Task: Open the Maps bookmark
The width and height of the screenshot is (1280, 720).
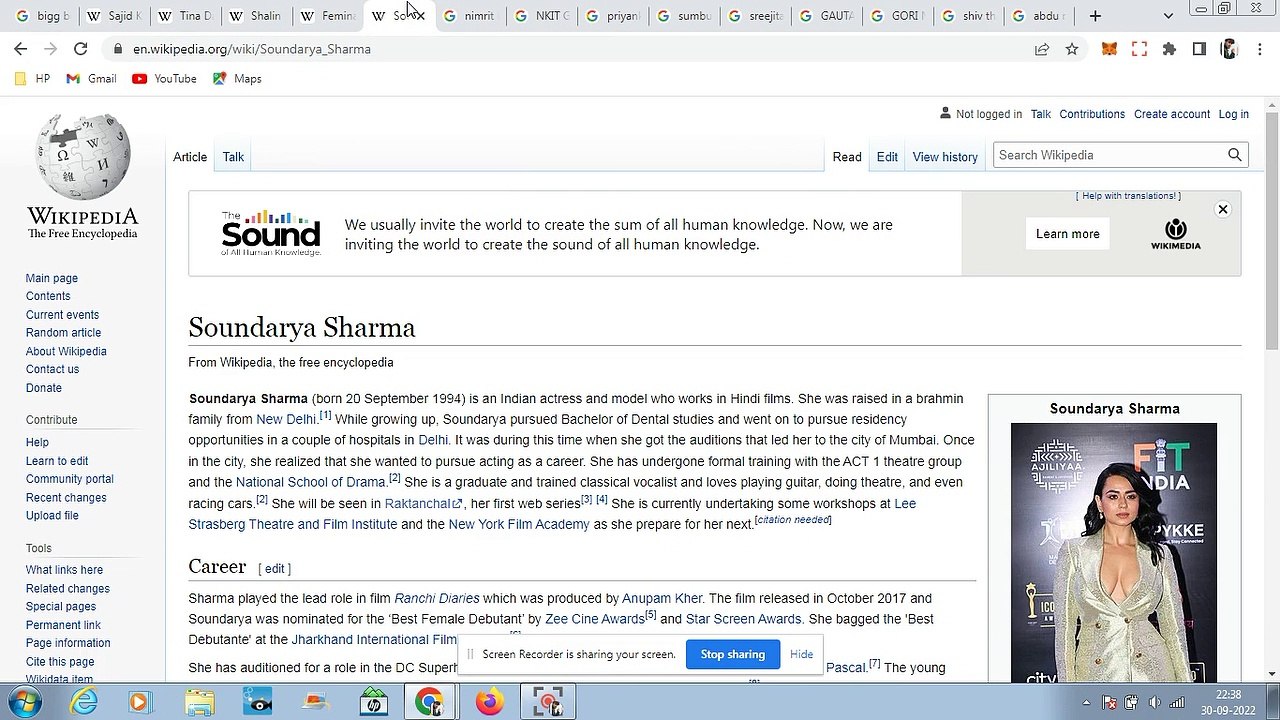Action: [237, 79]
